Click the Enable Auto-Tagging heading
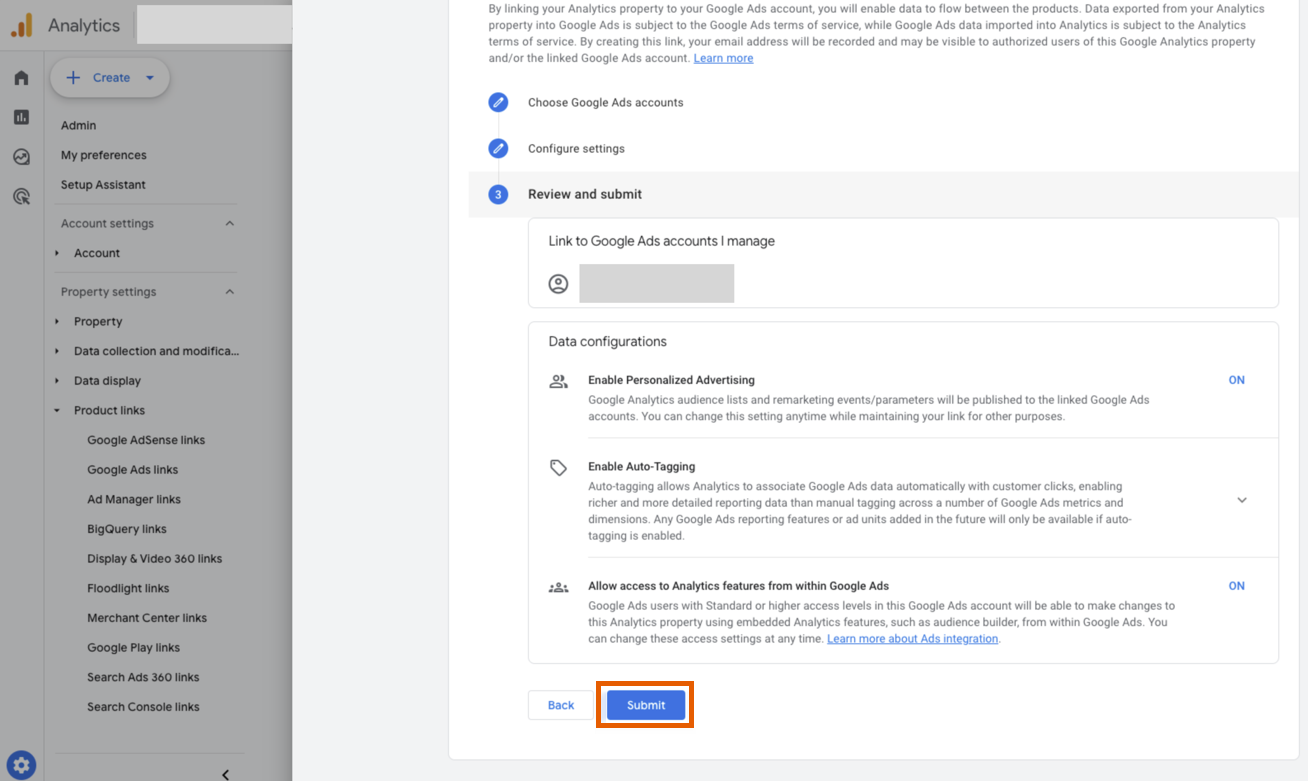The width and height of the screenshot is (1308, 781). [641, 466]
